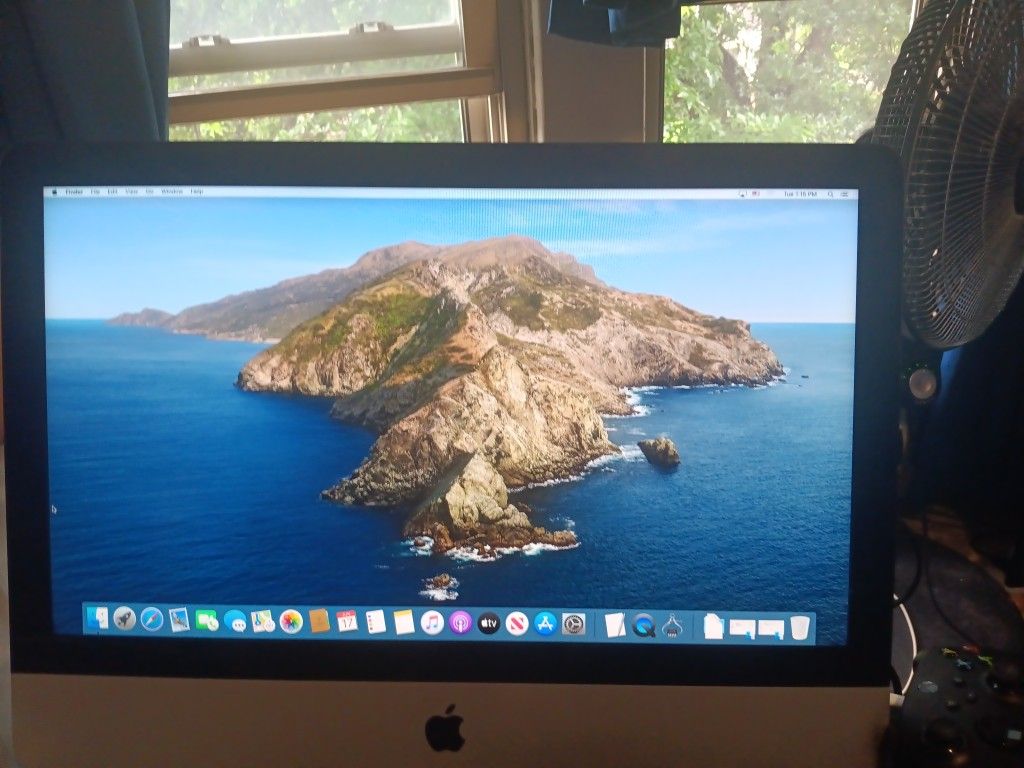This screenshot has height=768, width=1024.
Task: Launch Music icon in Dock
Action: point(432,622)
